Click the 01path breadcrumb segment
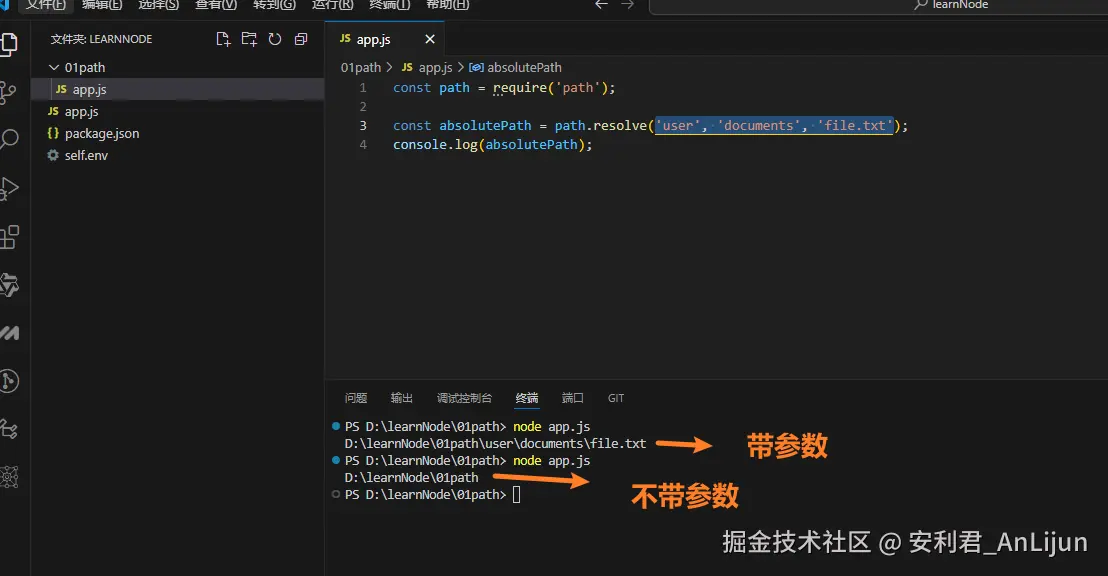This screenshot has width=1108, height=576. pos(360,68)
